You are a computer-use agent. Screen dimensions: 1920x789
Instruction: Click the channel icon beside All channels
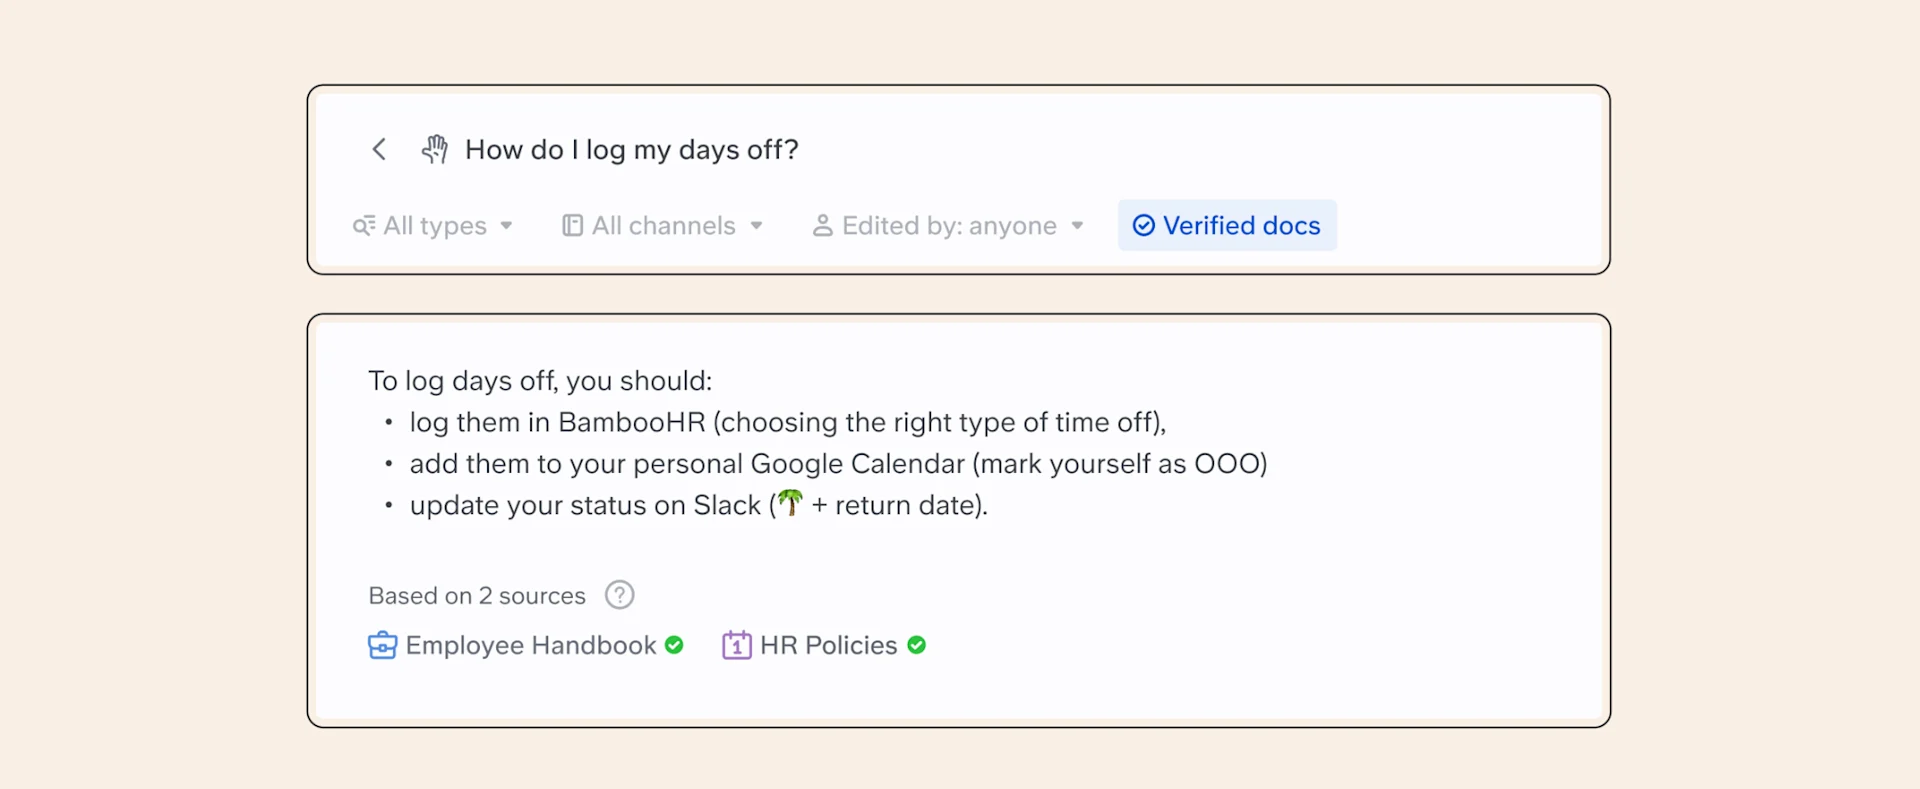(x=571, y=225)
